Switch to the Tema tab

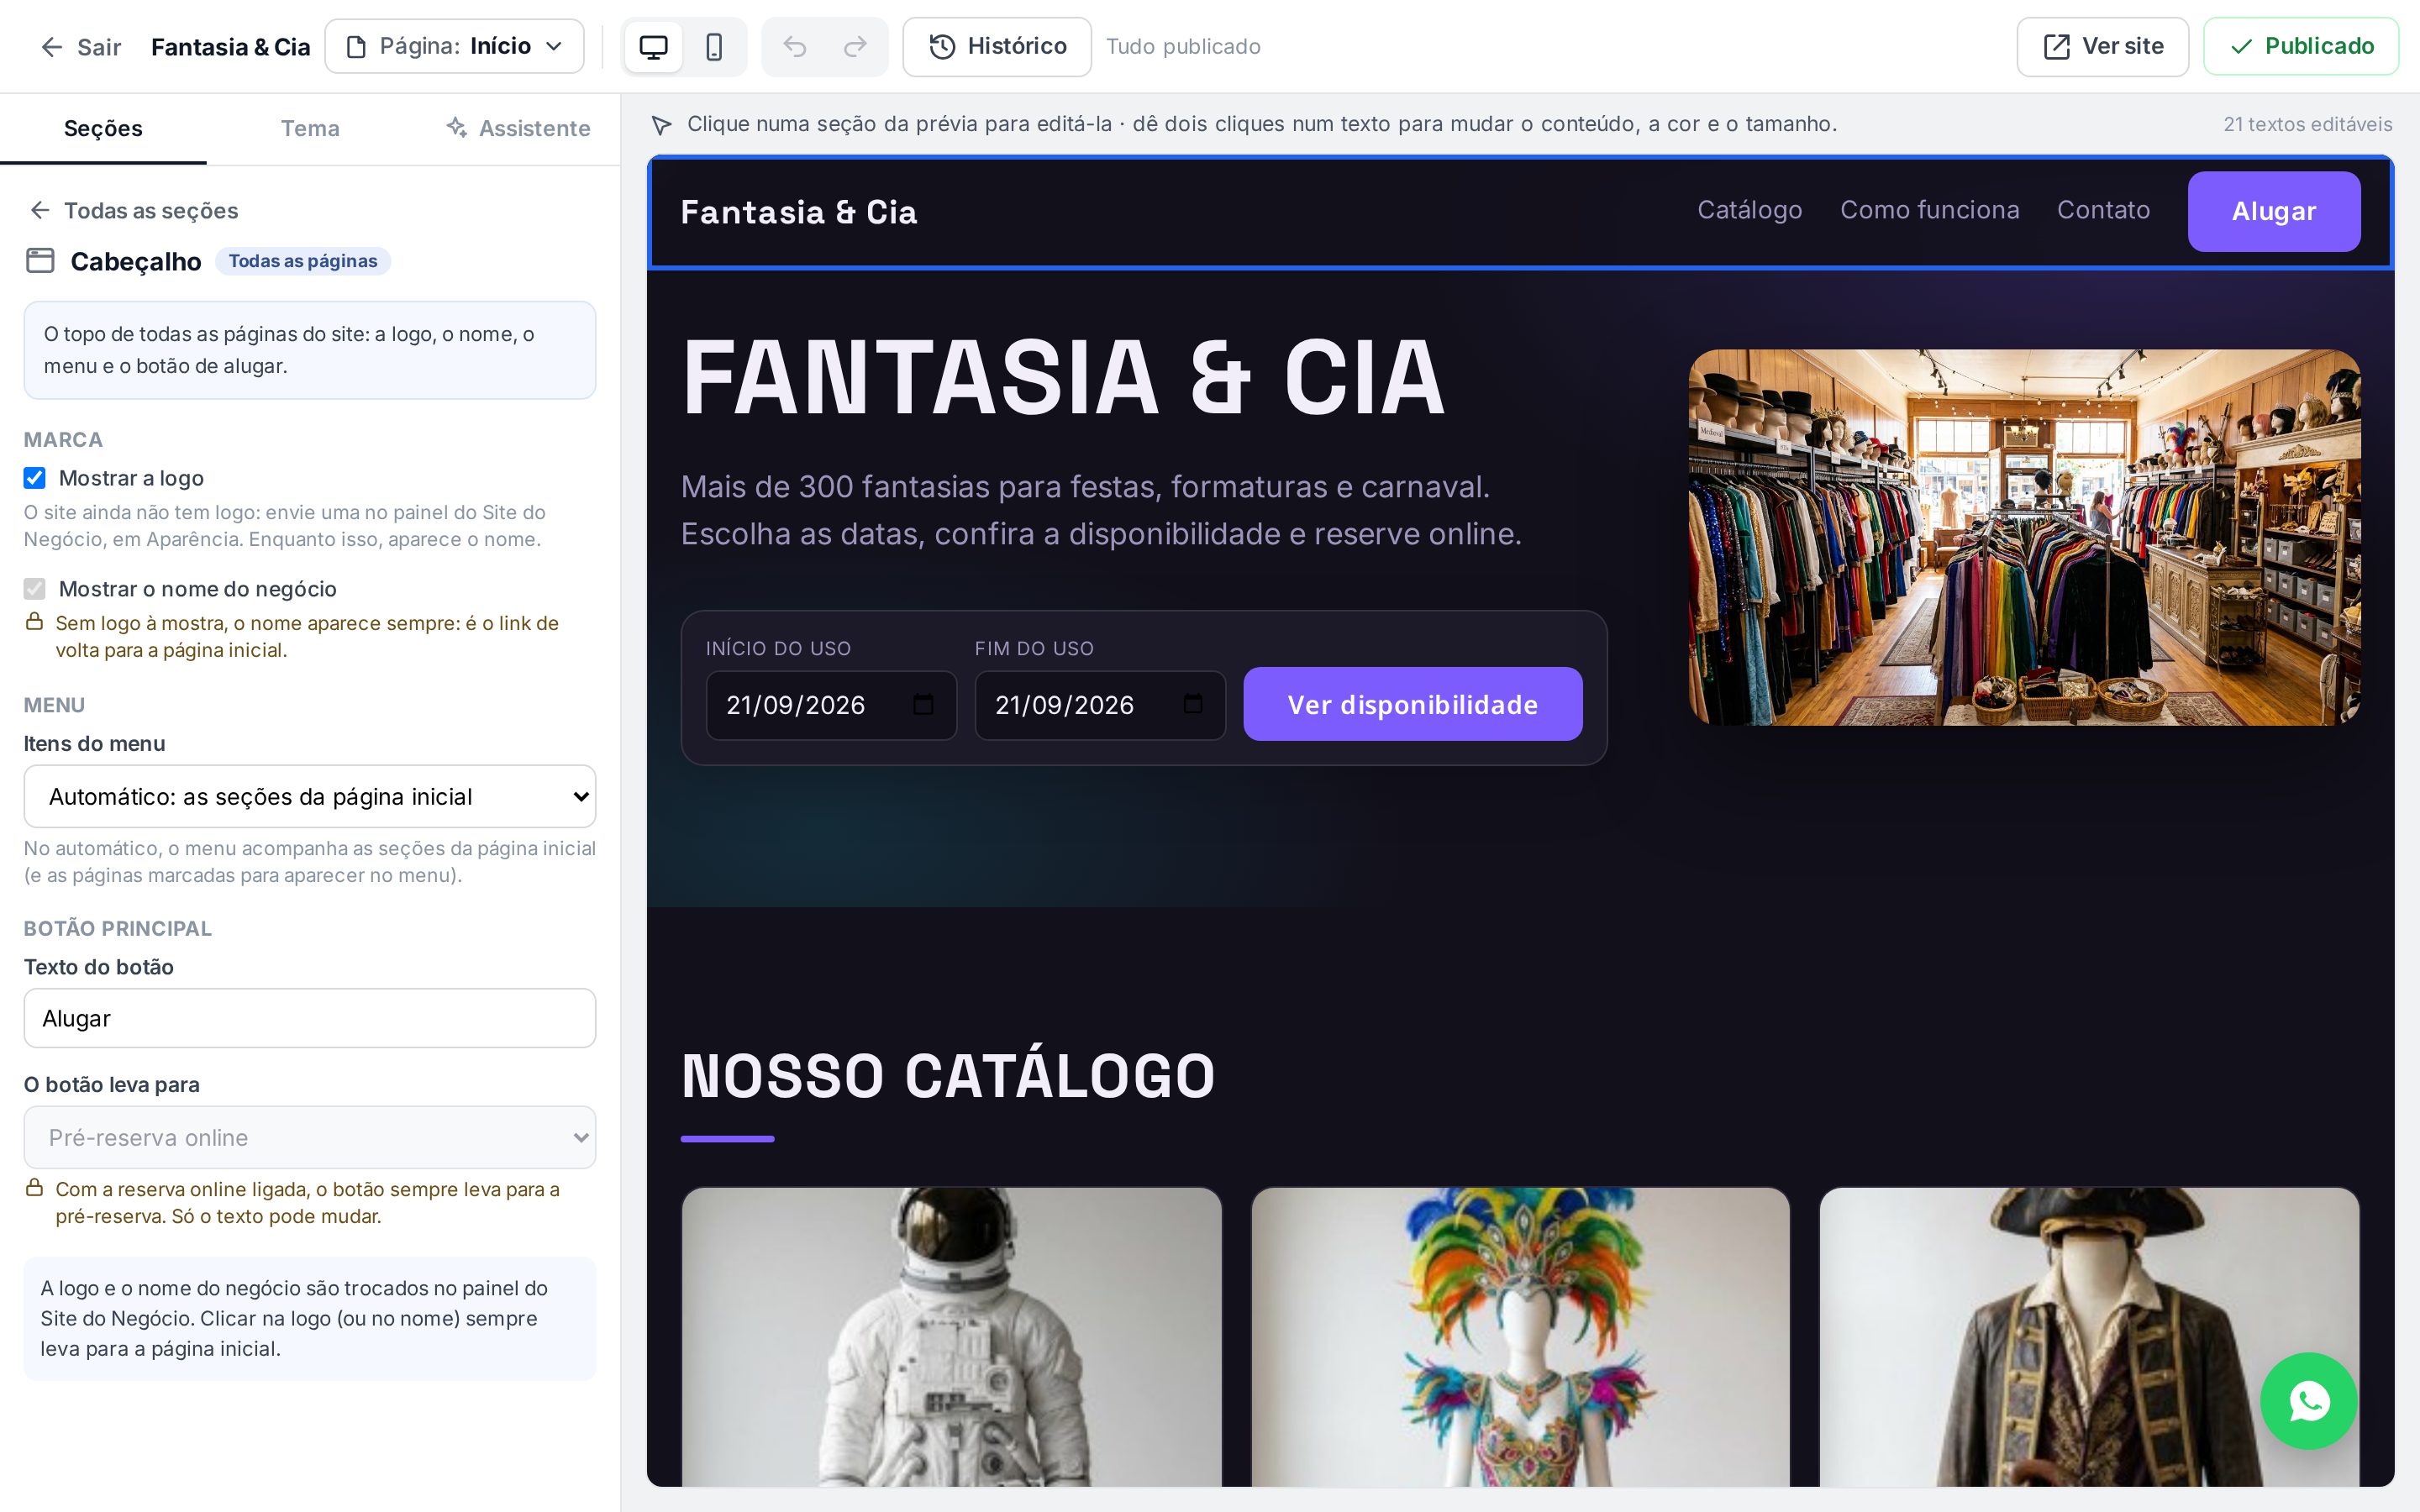pos(310,129)
